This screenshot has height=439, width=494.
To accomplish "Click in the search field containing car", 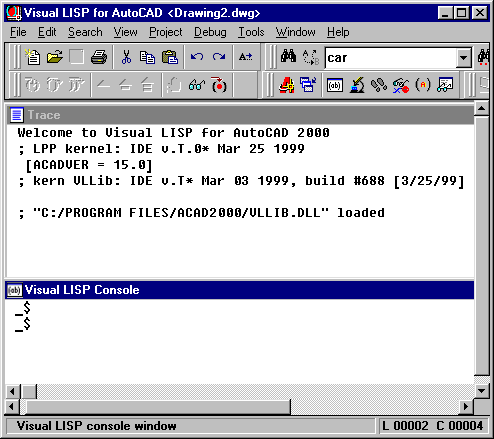I will coord(391,58).
